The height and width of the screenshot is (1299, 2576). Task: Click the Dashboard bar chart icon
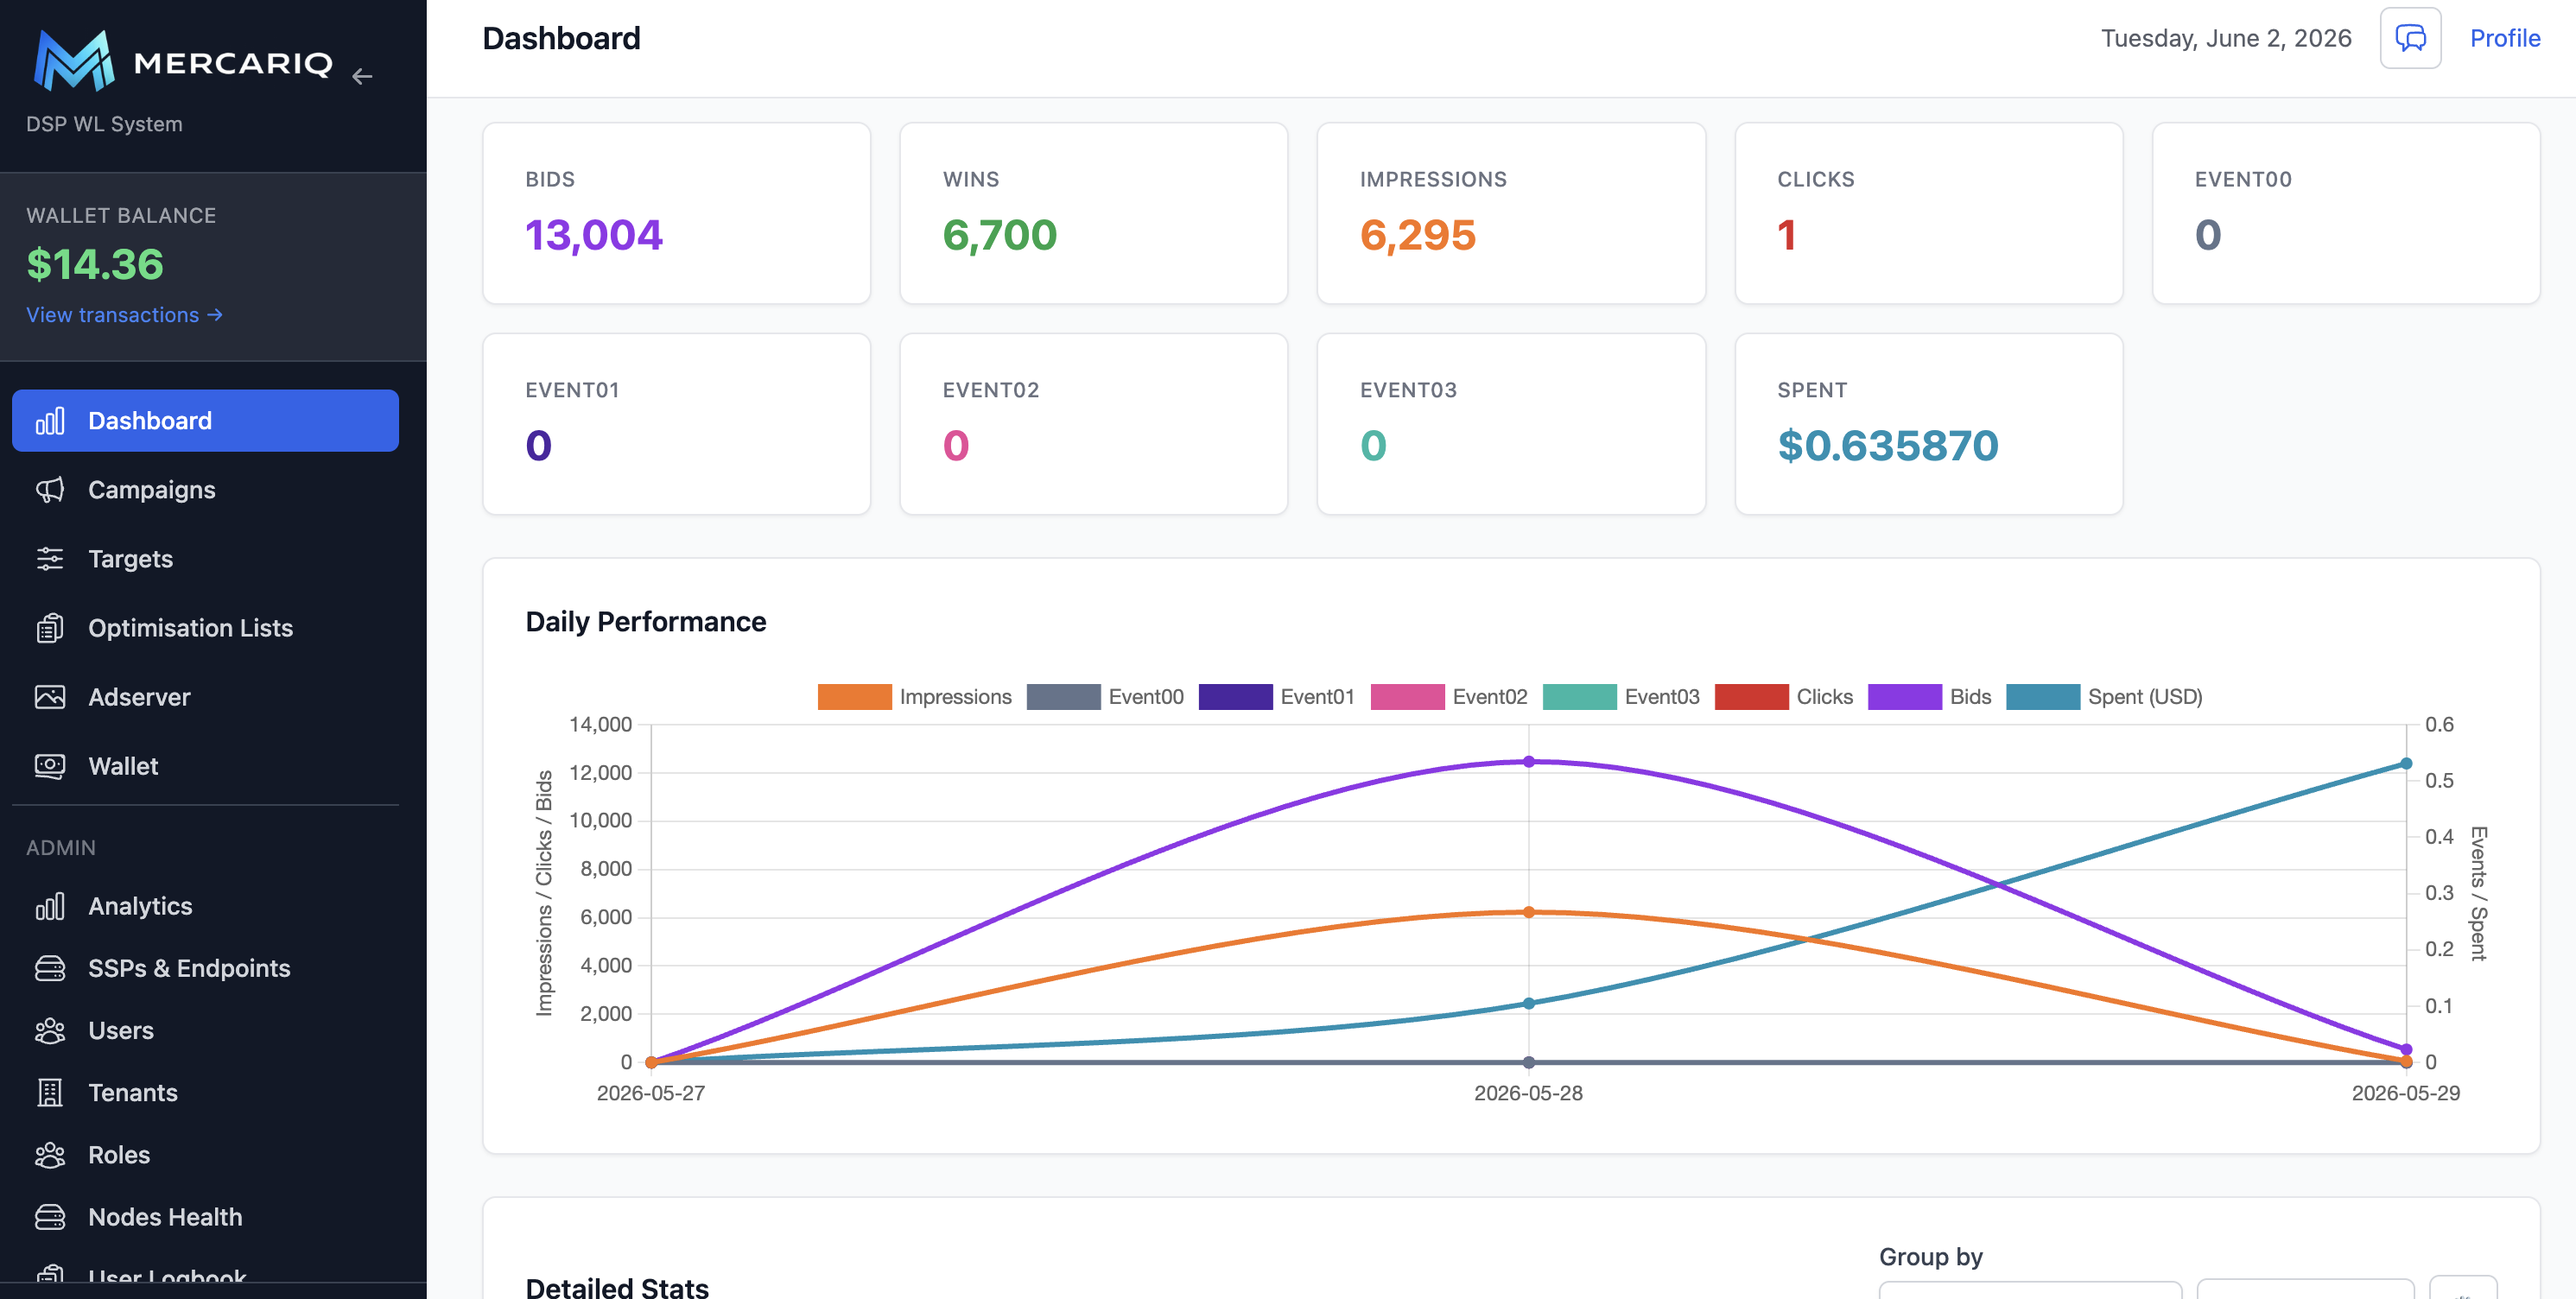coord(50,421)
